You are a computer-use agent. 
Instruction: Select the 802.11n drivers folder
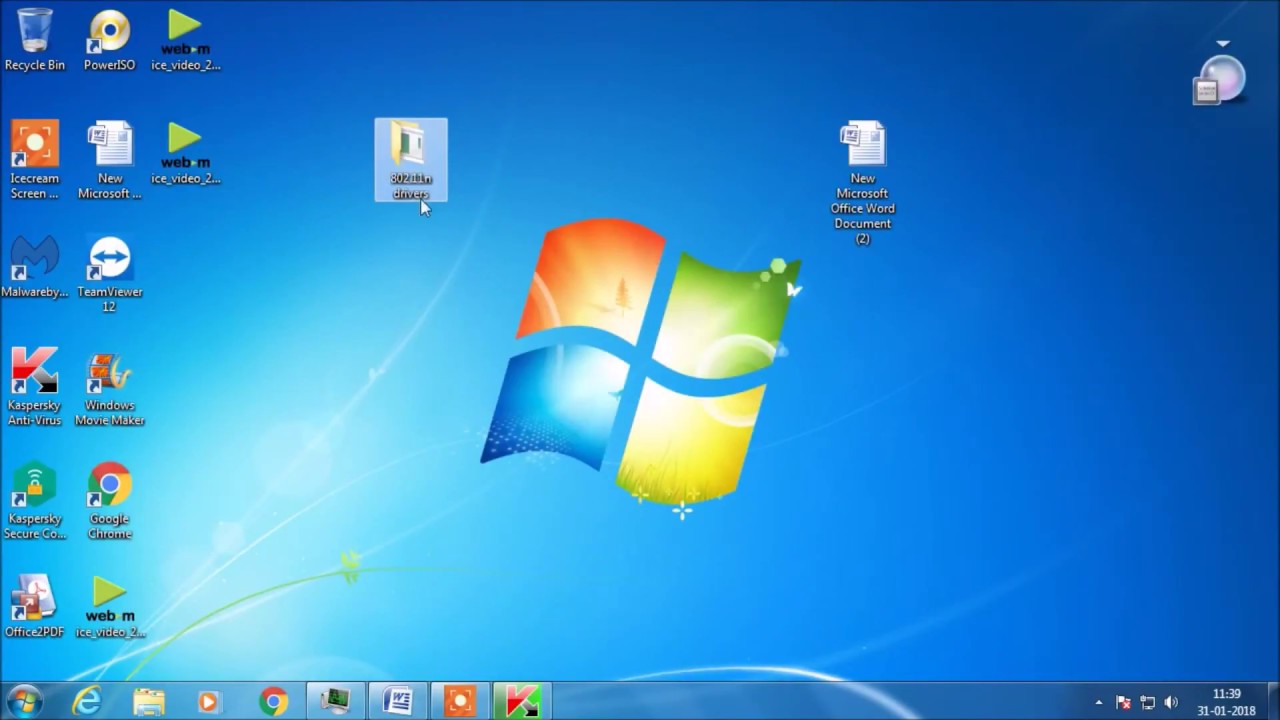(411, 160)
